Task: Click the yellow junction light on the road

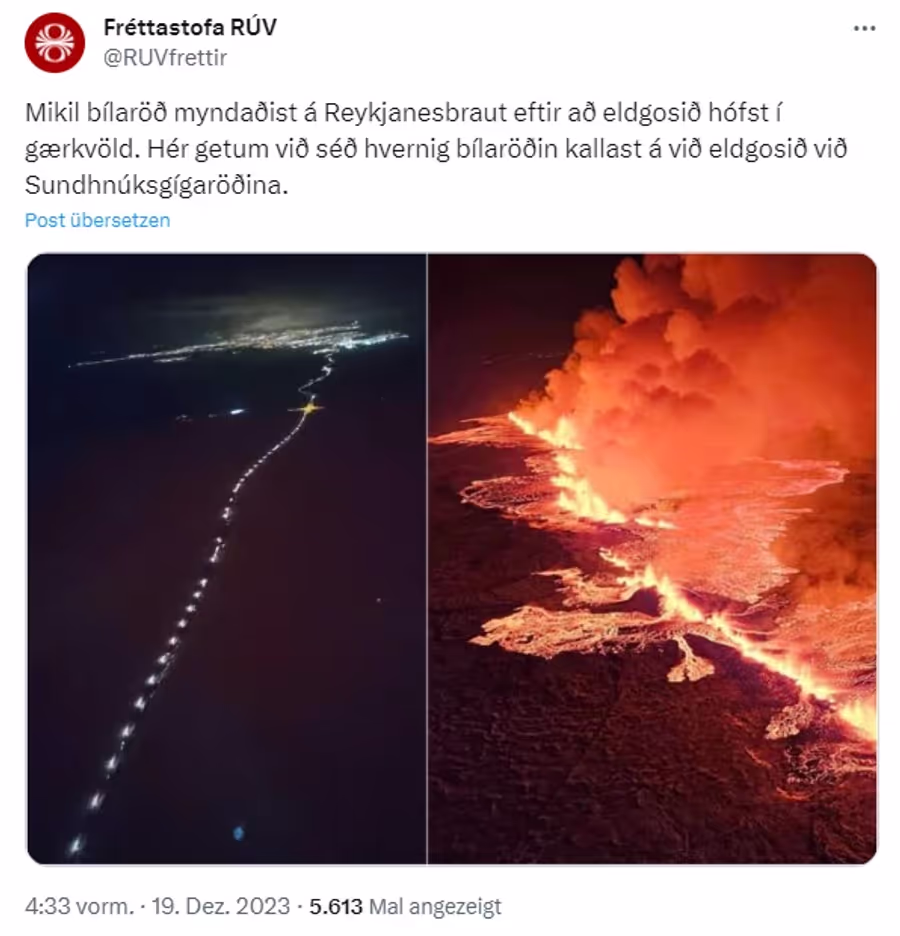Action: tap(308, 408)
